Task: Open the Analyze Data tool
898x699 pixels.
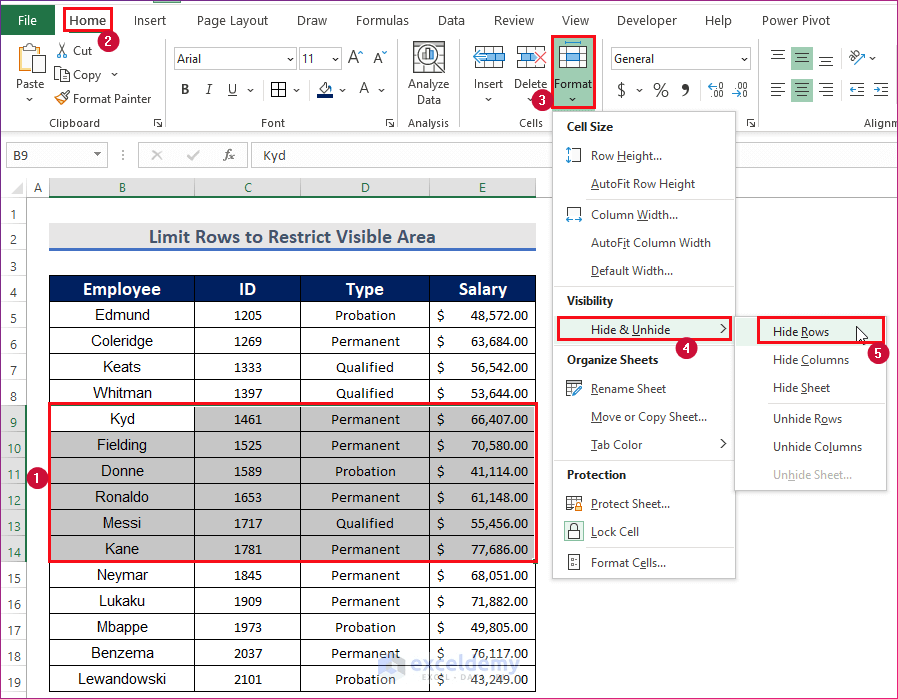Action: (429, 72)
